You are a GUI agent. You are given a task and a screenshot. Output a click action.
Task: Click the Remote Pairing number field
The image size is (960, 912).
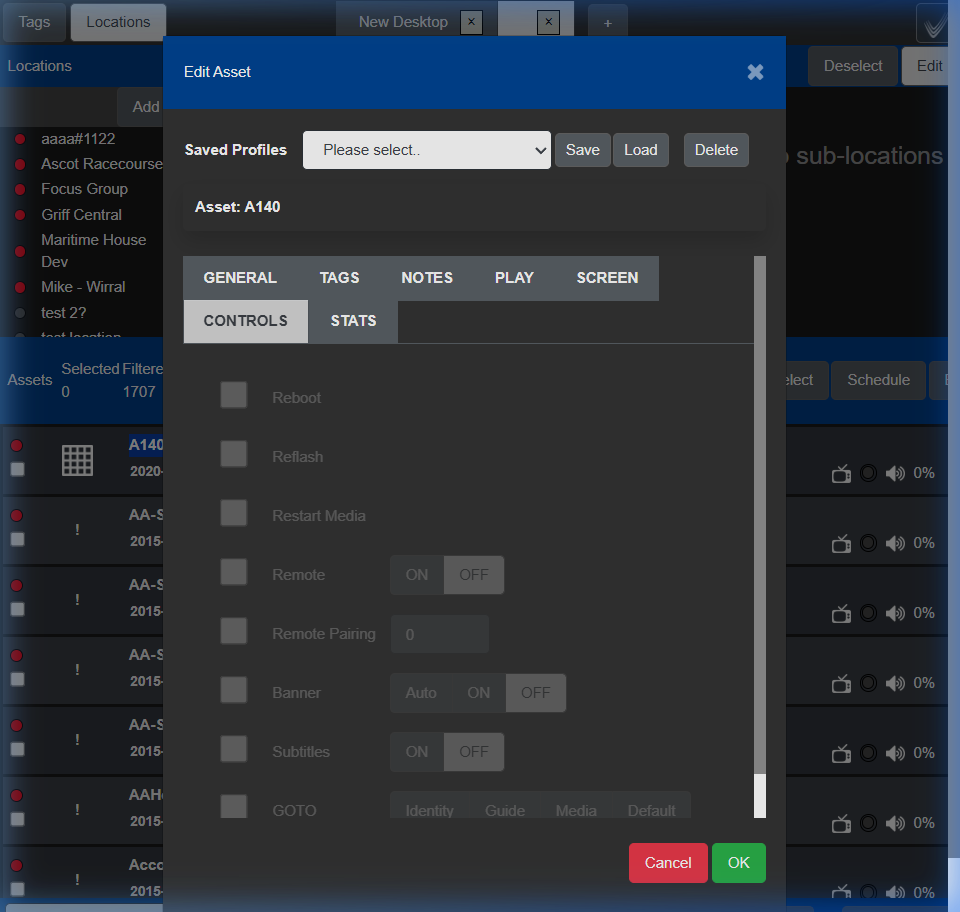coord(440,634)
